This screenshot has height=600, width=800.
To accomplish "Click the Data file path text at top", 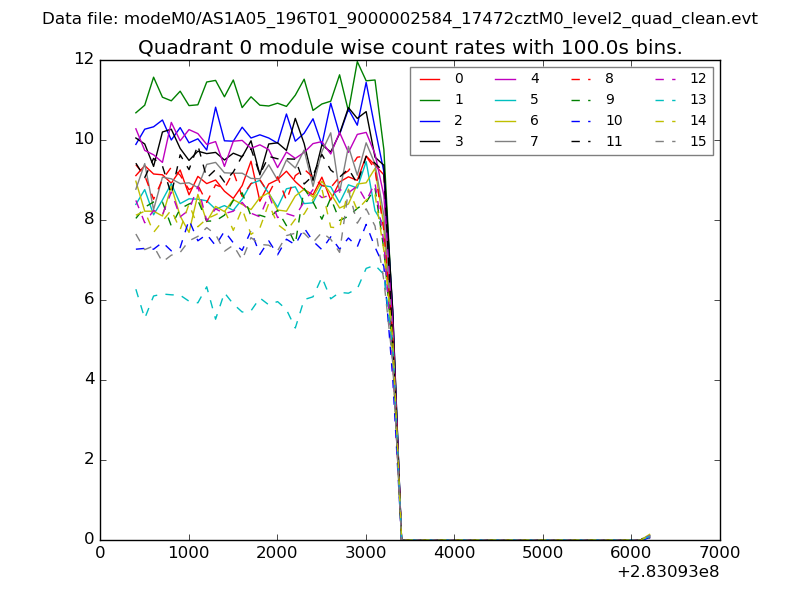I will (400, 19).
